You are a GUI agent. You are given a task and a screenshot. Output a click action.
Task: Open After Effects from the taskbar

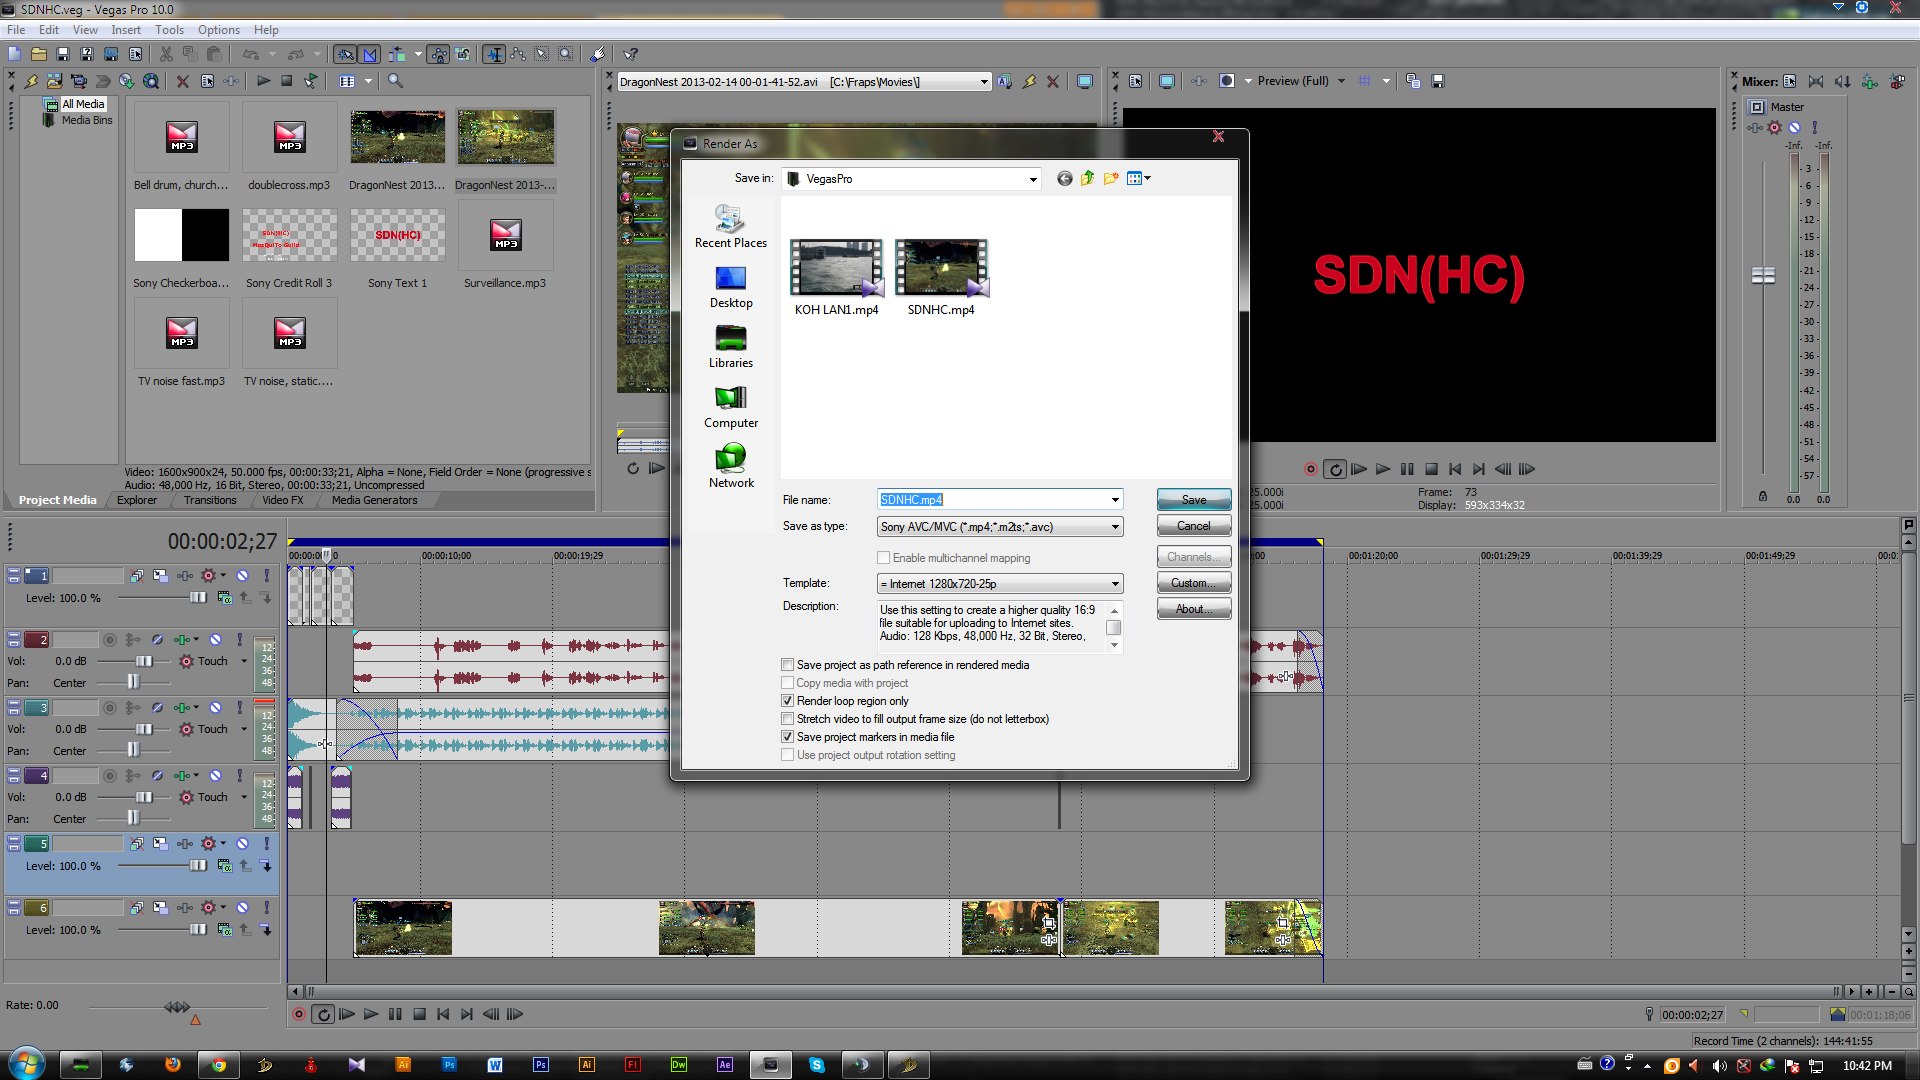[x=725, y=1065]
